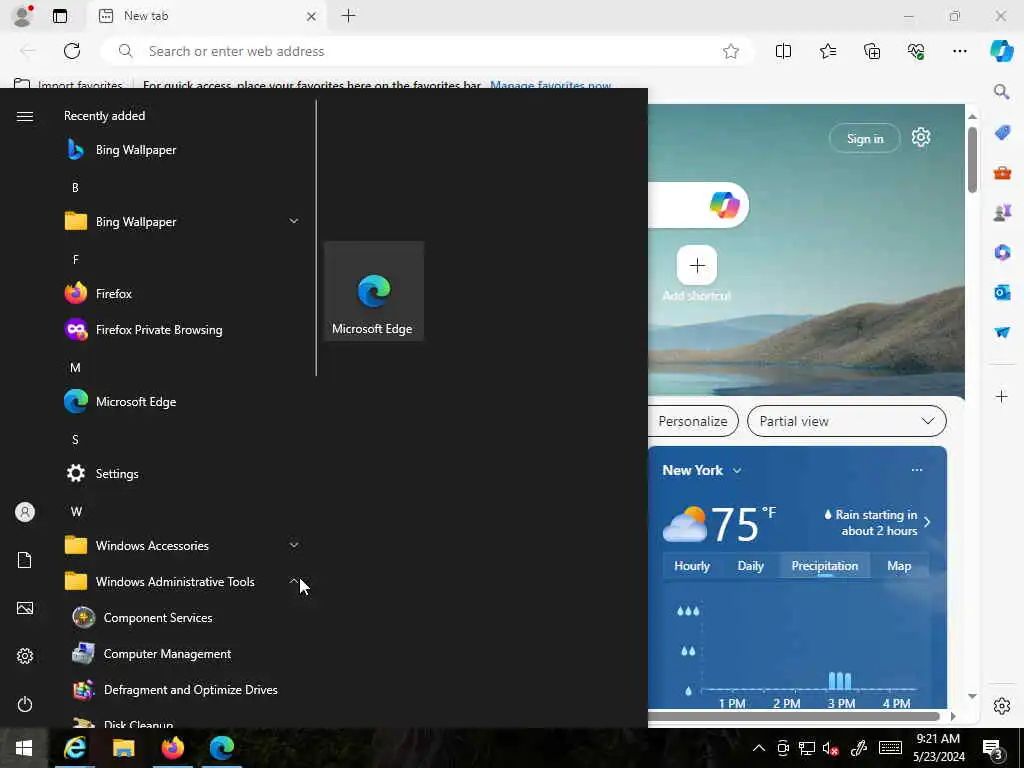Image resolution: width=1024 pixels, height=768 pixels.
Task: Click the sidebar search magnifier icon
Action: pyautogui.click(x=1002, y=91)
